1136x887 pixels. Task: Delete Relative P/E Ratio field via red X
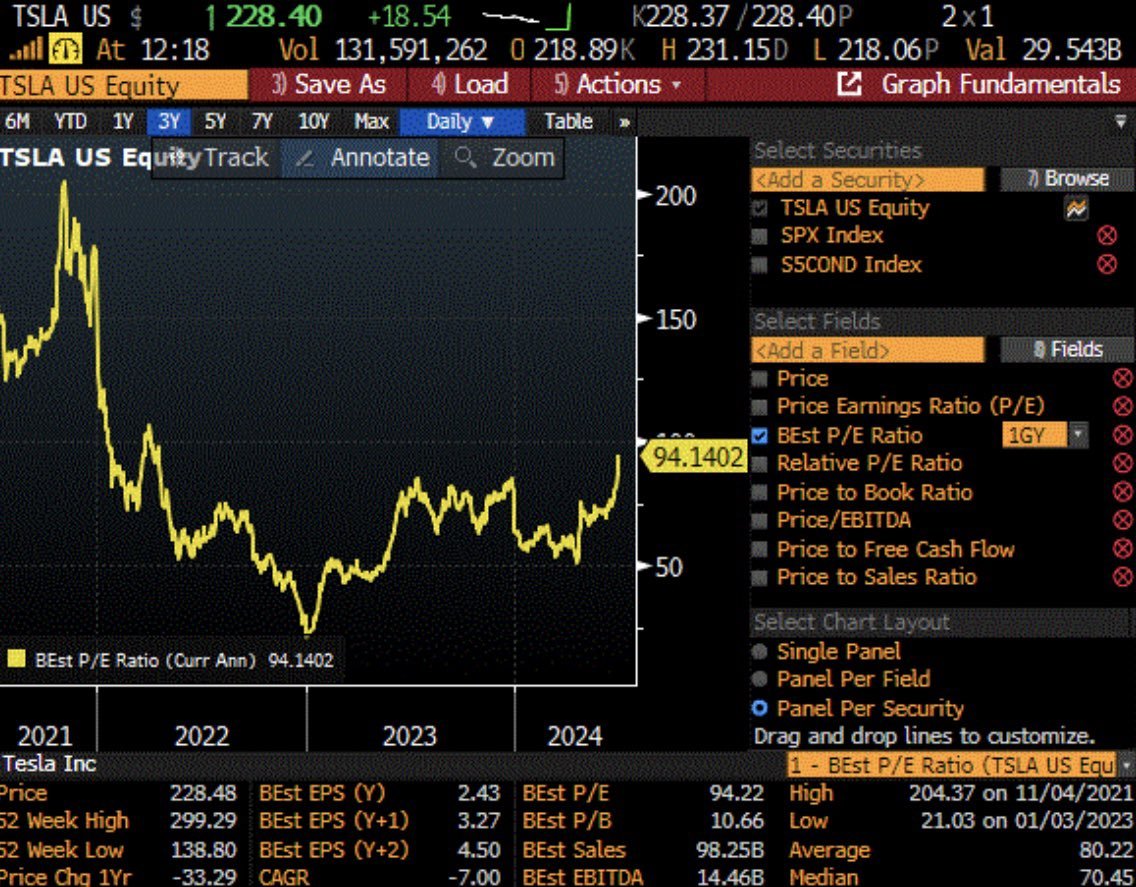click(x=1122, y=463)
